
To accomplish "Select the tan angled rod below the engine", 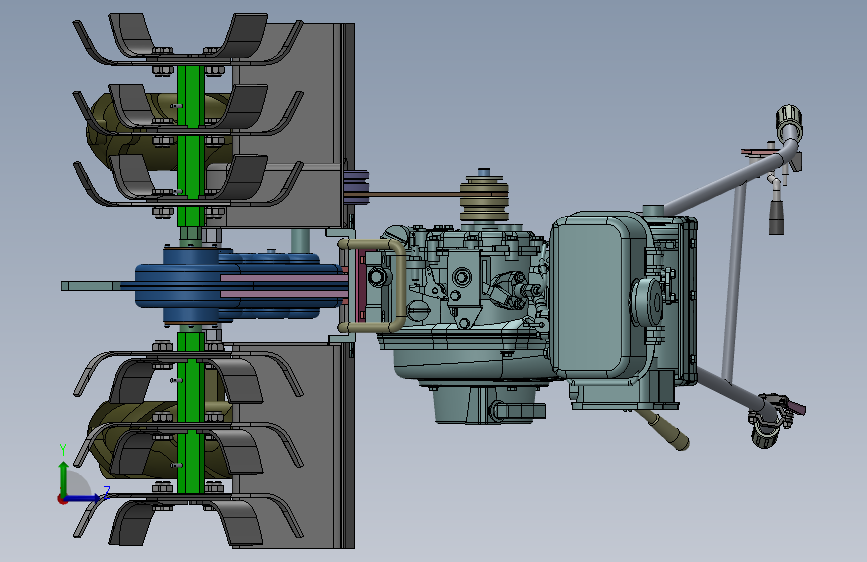I will click(664, 429).
